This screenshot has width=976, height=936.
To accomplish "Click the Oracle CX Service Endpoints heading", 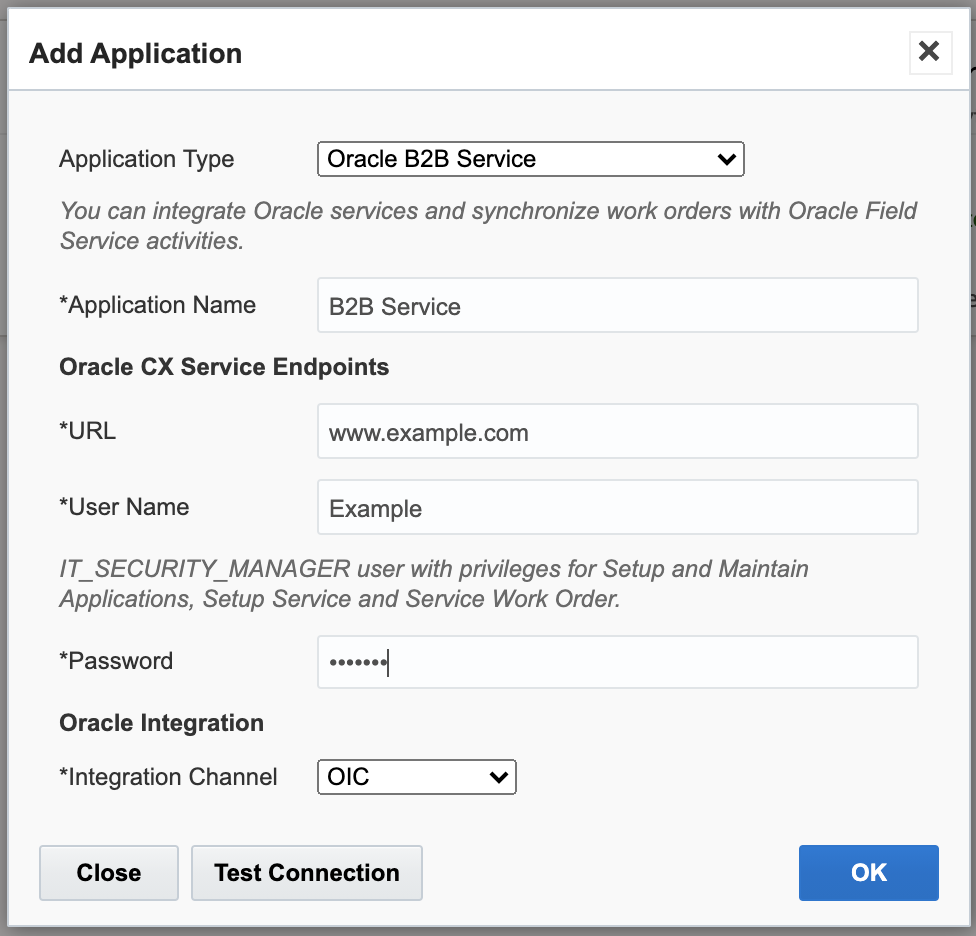I will point(224,367).
